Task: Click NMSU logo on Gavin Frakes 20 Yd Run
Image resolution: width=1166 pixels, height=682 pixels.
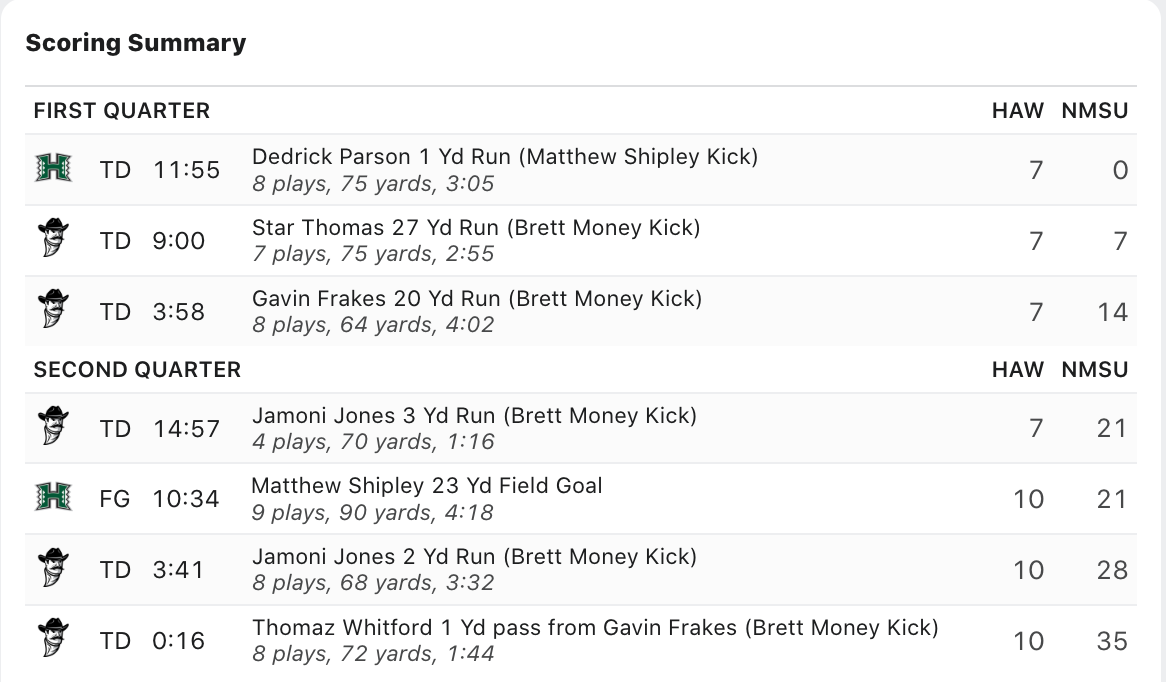Action: pos(53,309)
